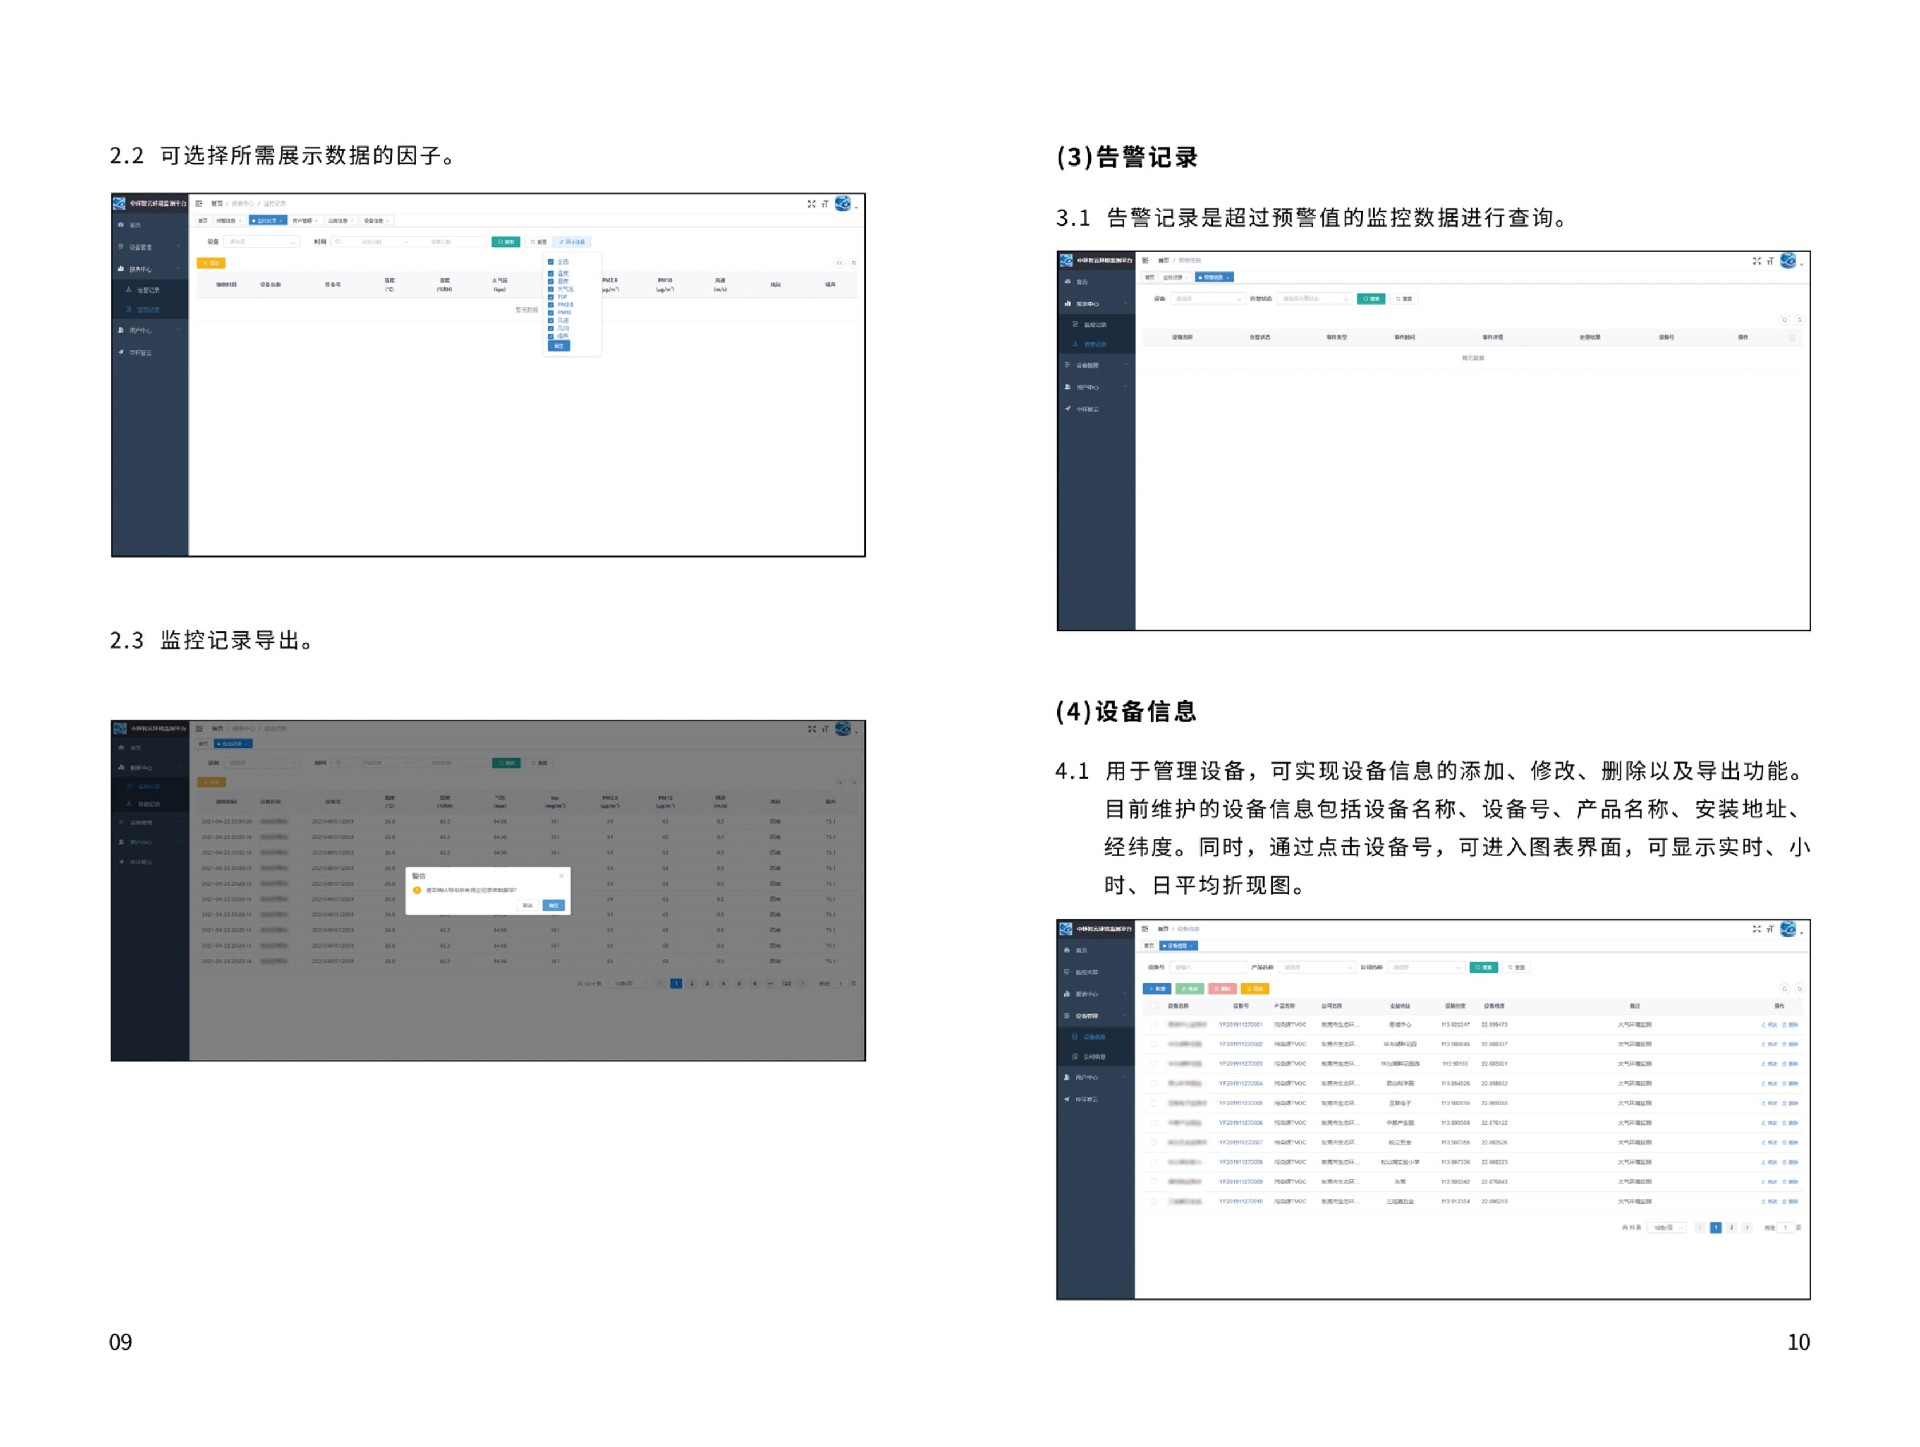The width and height of the screenshot is (1920, 1447).
Task: Click 因子选择 filter button in 2.2 screenshot
Action: coord(572,241)
